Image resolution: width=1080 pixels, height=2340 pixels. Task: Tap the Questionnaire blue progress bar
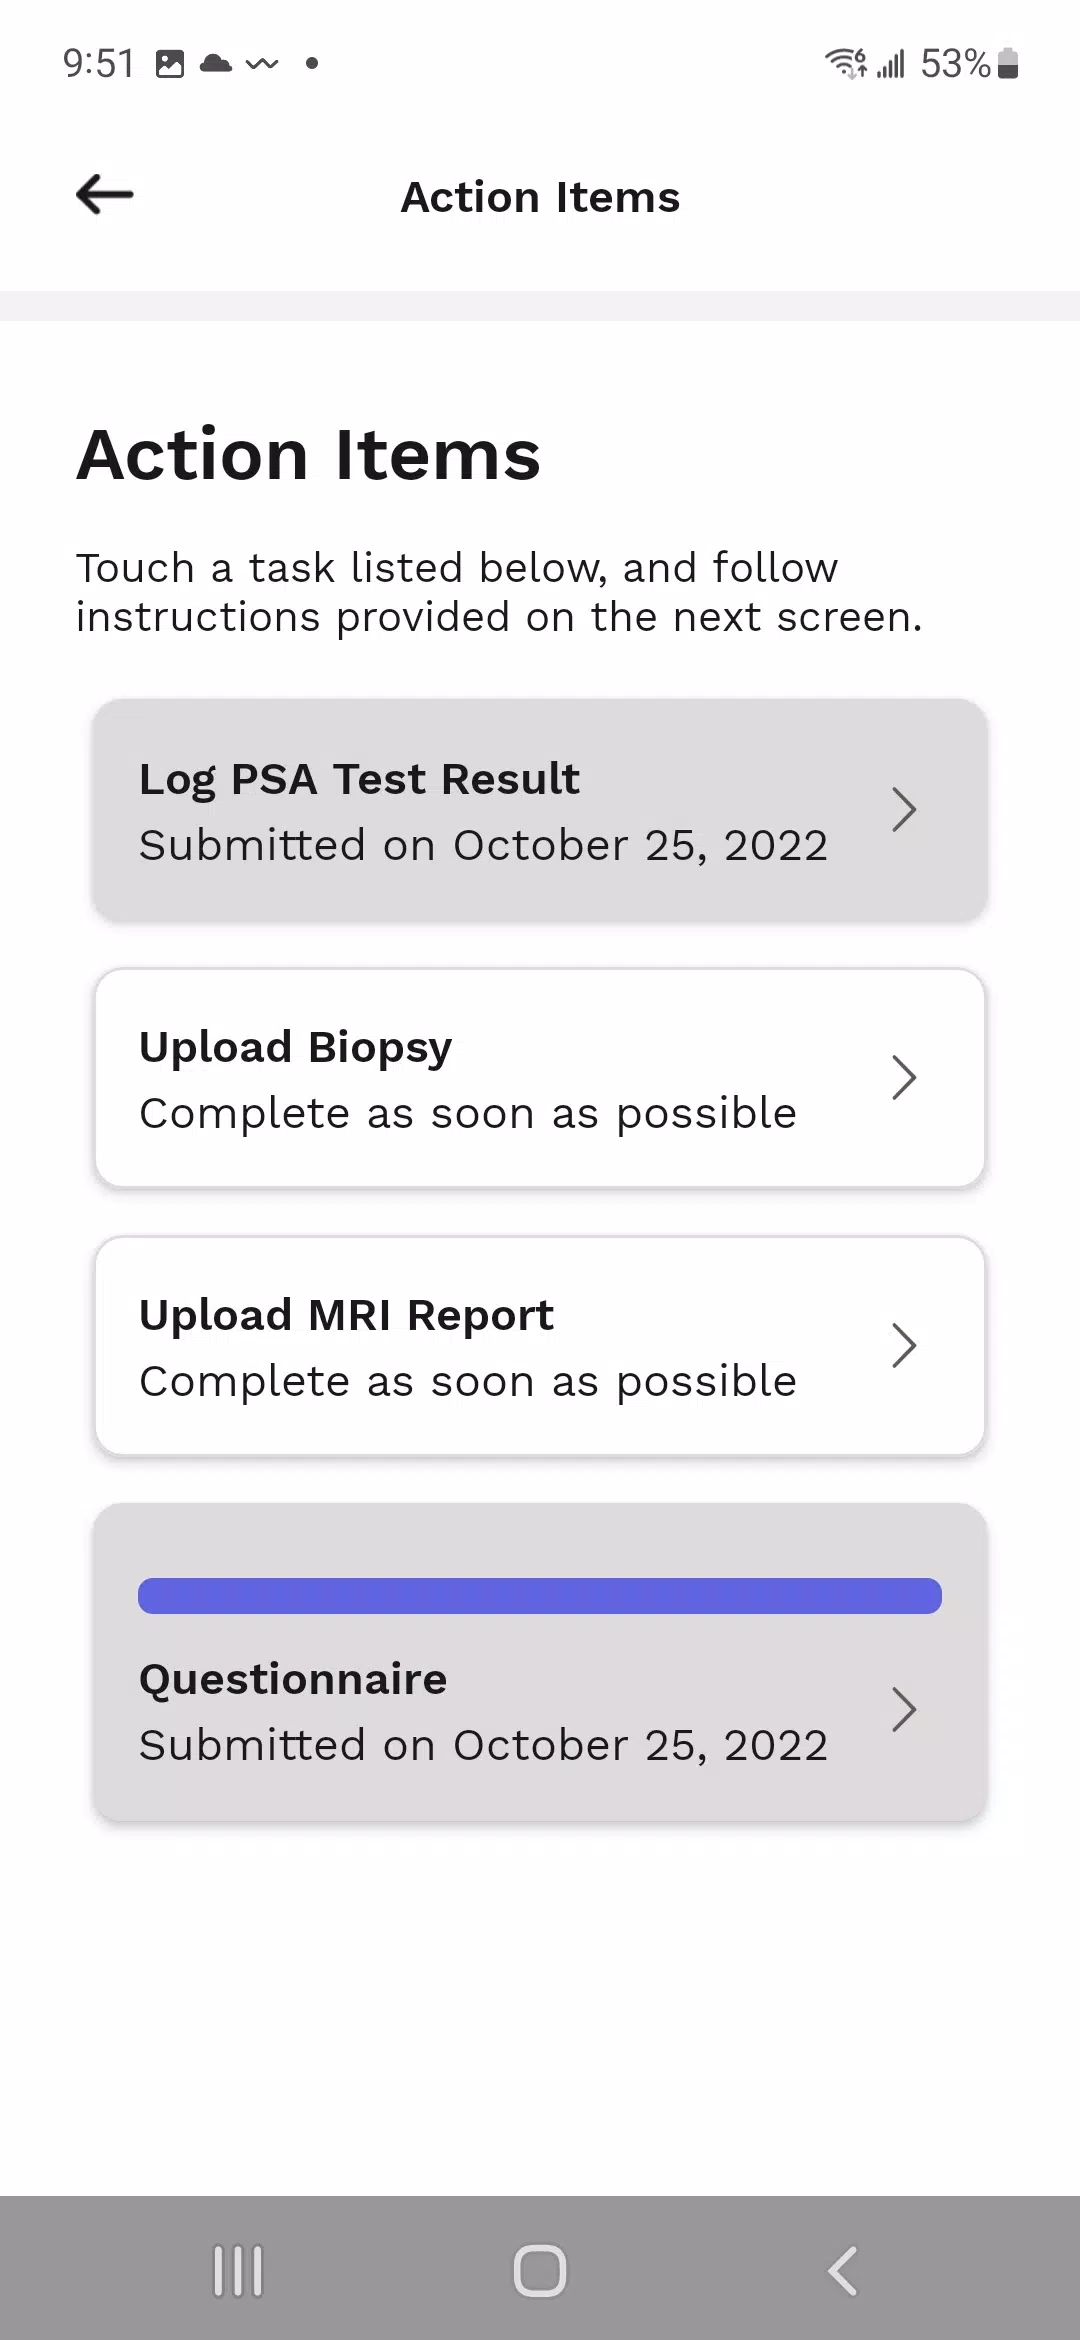540,1596
